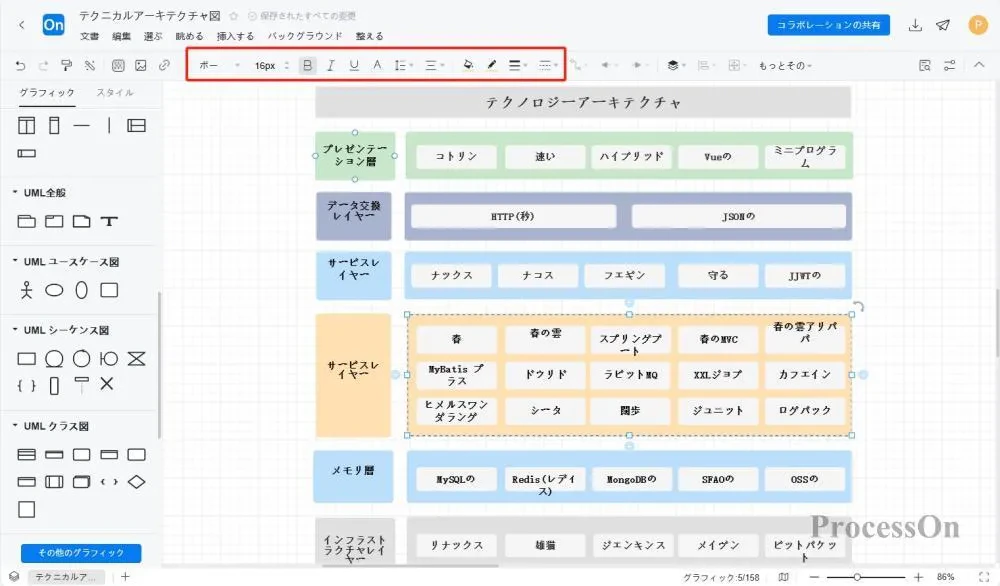The height and width of the screenshot is (586, 1000).
Task: Open the バックグラウンド menu
Action: pyautogui.click(x=303, y=34)
